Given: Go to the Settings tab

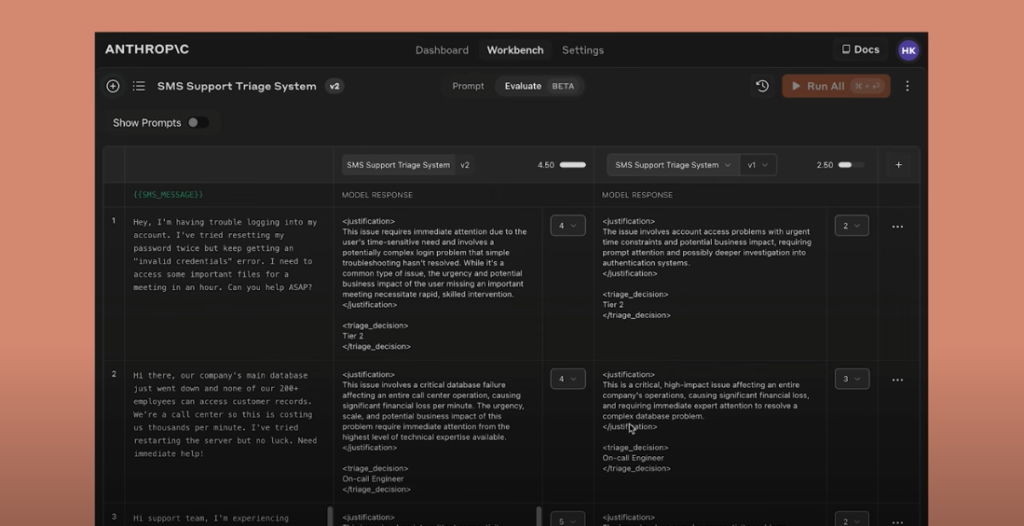Looking at the screenshot, I should [582, 50].
